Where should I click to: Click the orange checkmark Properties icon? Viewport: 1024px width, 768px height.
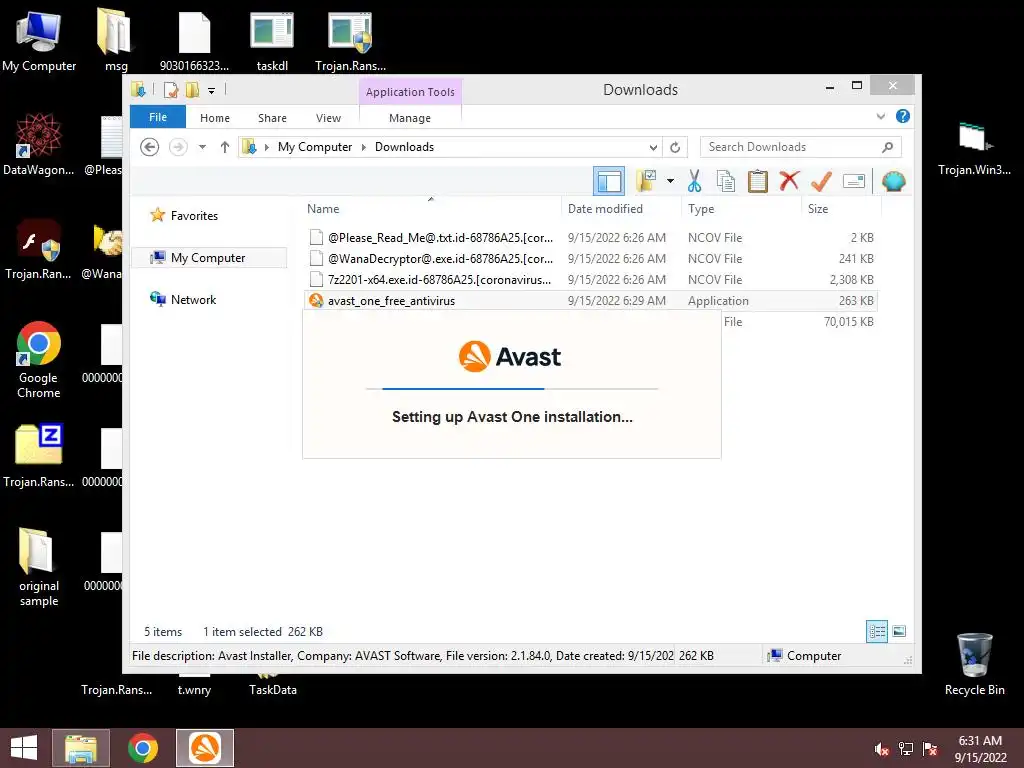821,181
